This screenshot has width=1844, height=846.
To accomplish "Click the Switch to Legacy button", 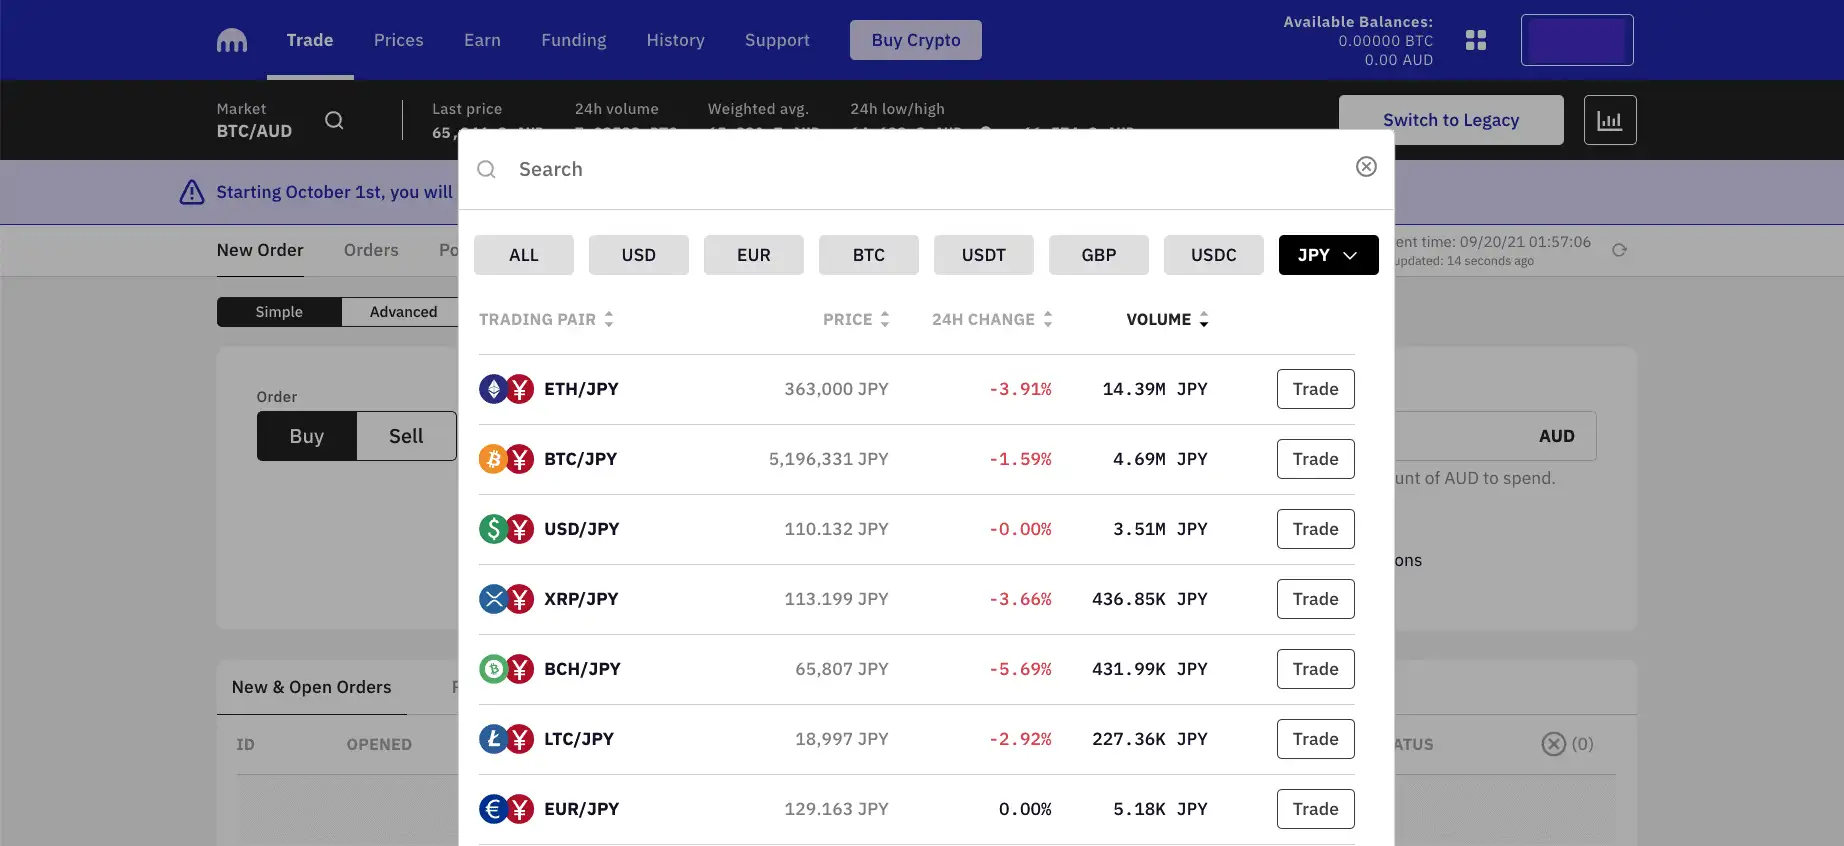I will [1450, 120].
